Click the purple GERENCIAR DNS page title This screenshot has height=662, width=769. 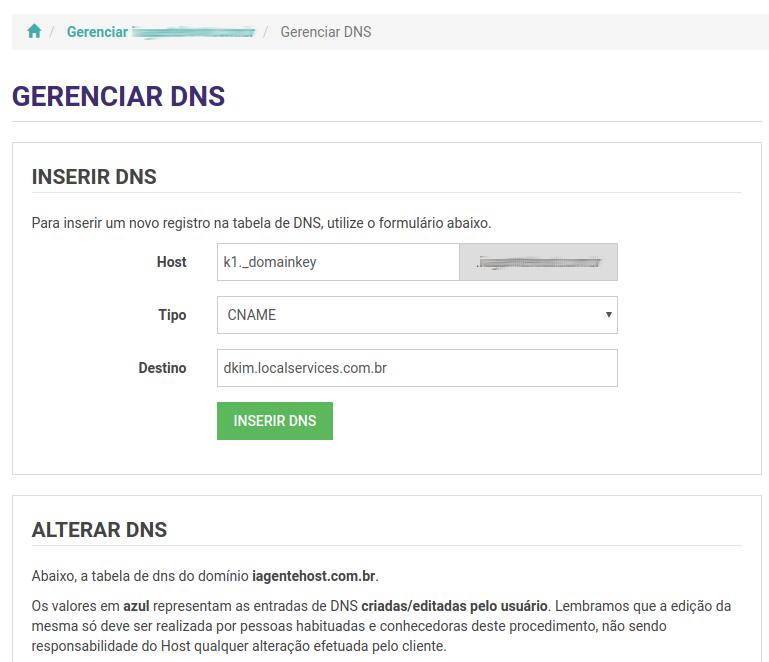(118, 97)
